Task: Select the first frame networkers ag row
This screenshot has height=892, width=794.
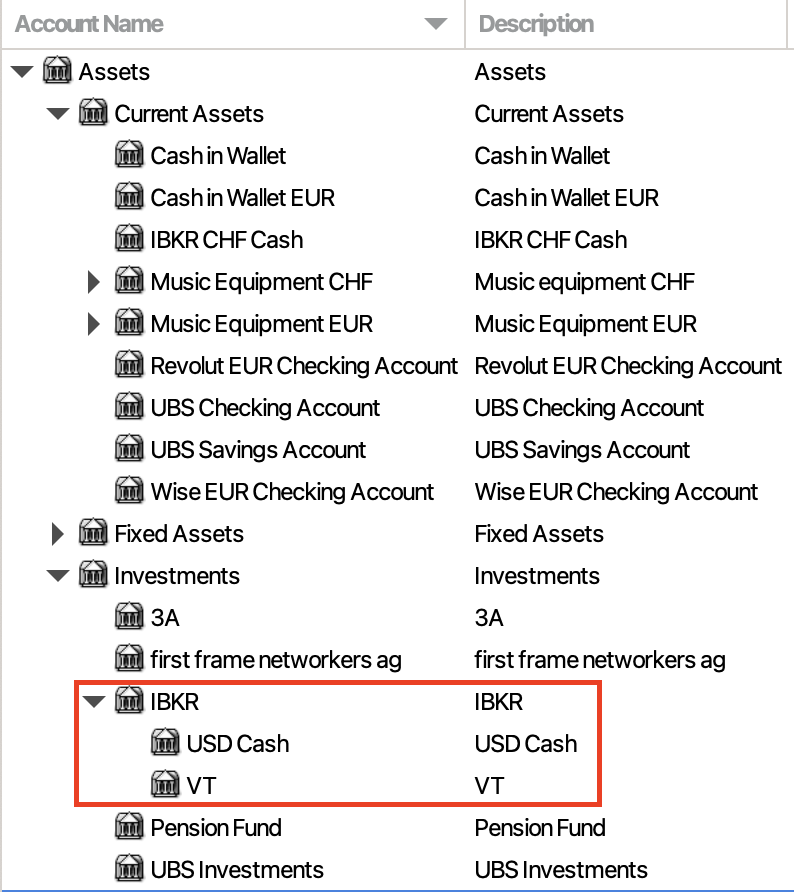Action: point(397,660)
